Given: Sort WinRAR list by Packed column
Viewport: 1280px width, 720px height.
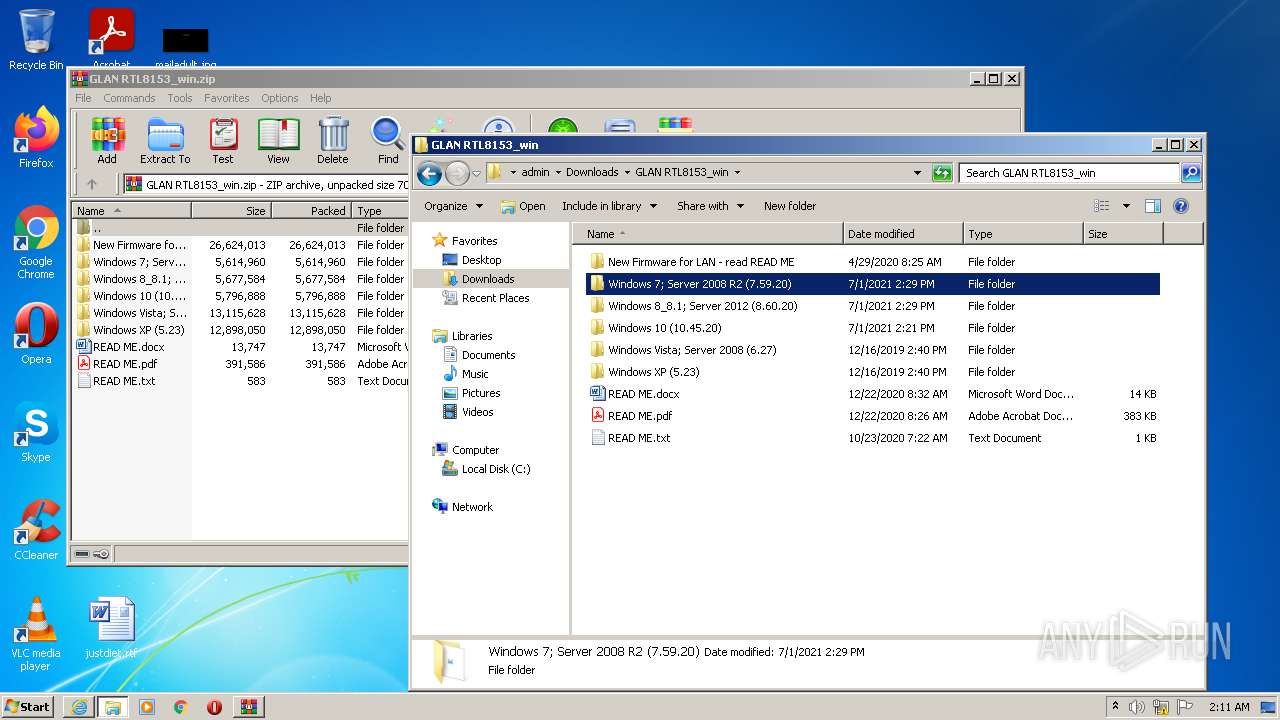Looking at the screenshot, I should point(311,211).
